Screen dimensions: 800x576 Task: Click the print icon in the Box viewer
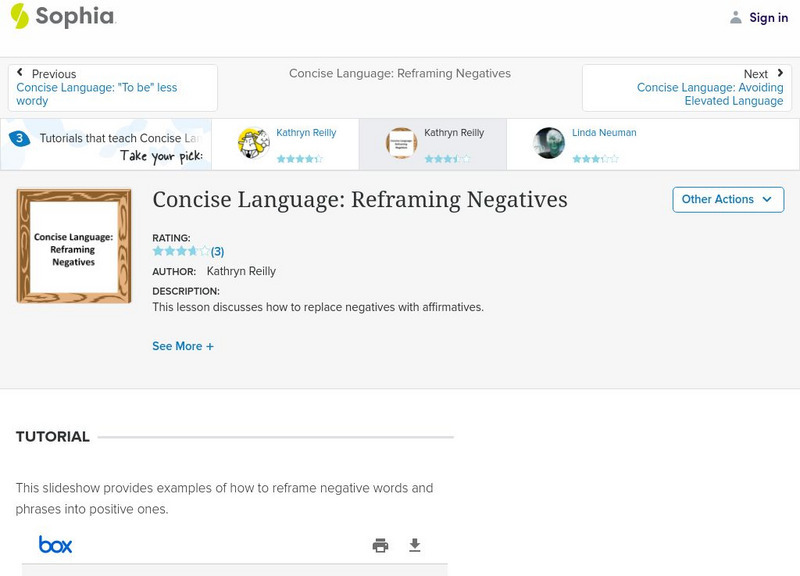click(x=380, y=545)
